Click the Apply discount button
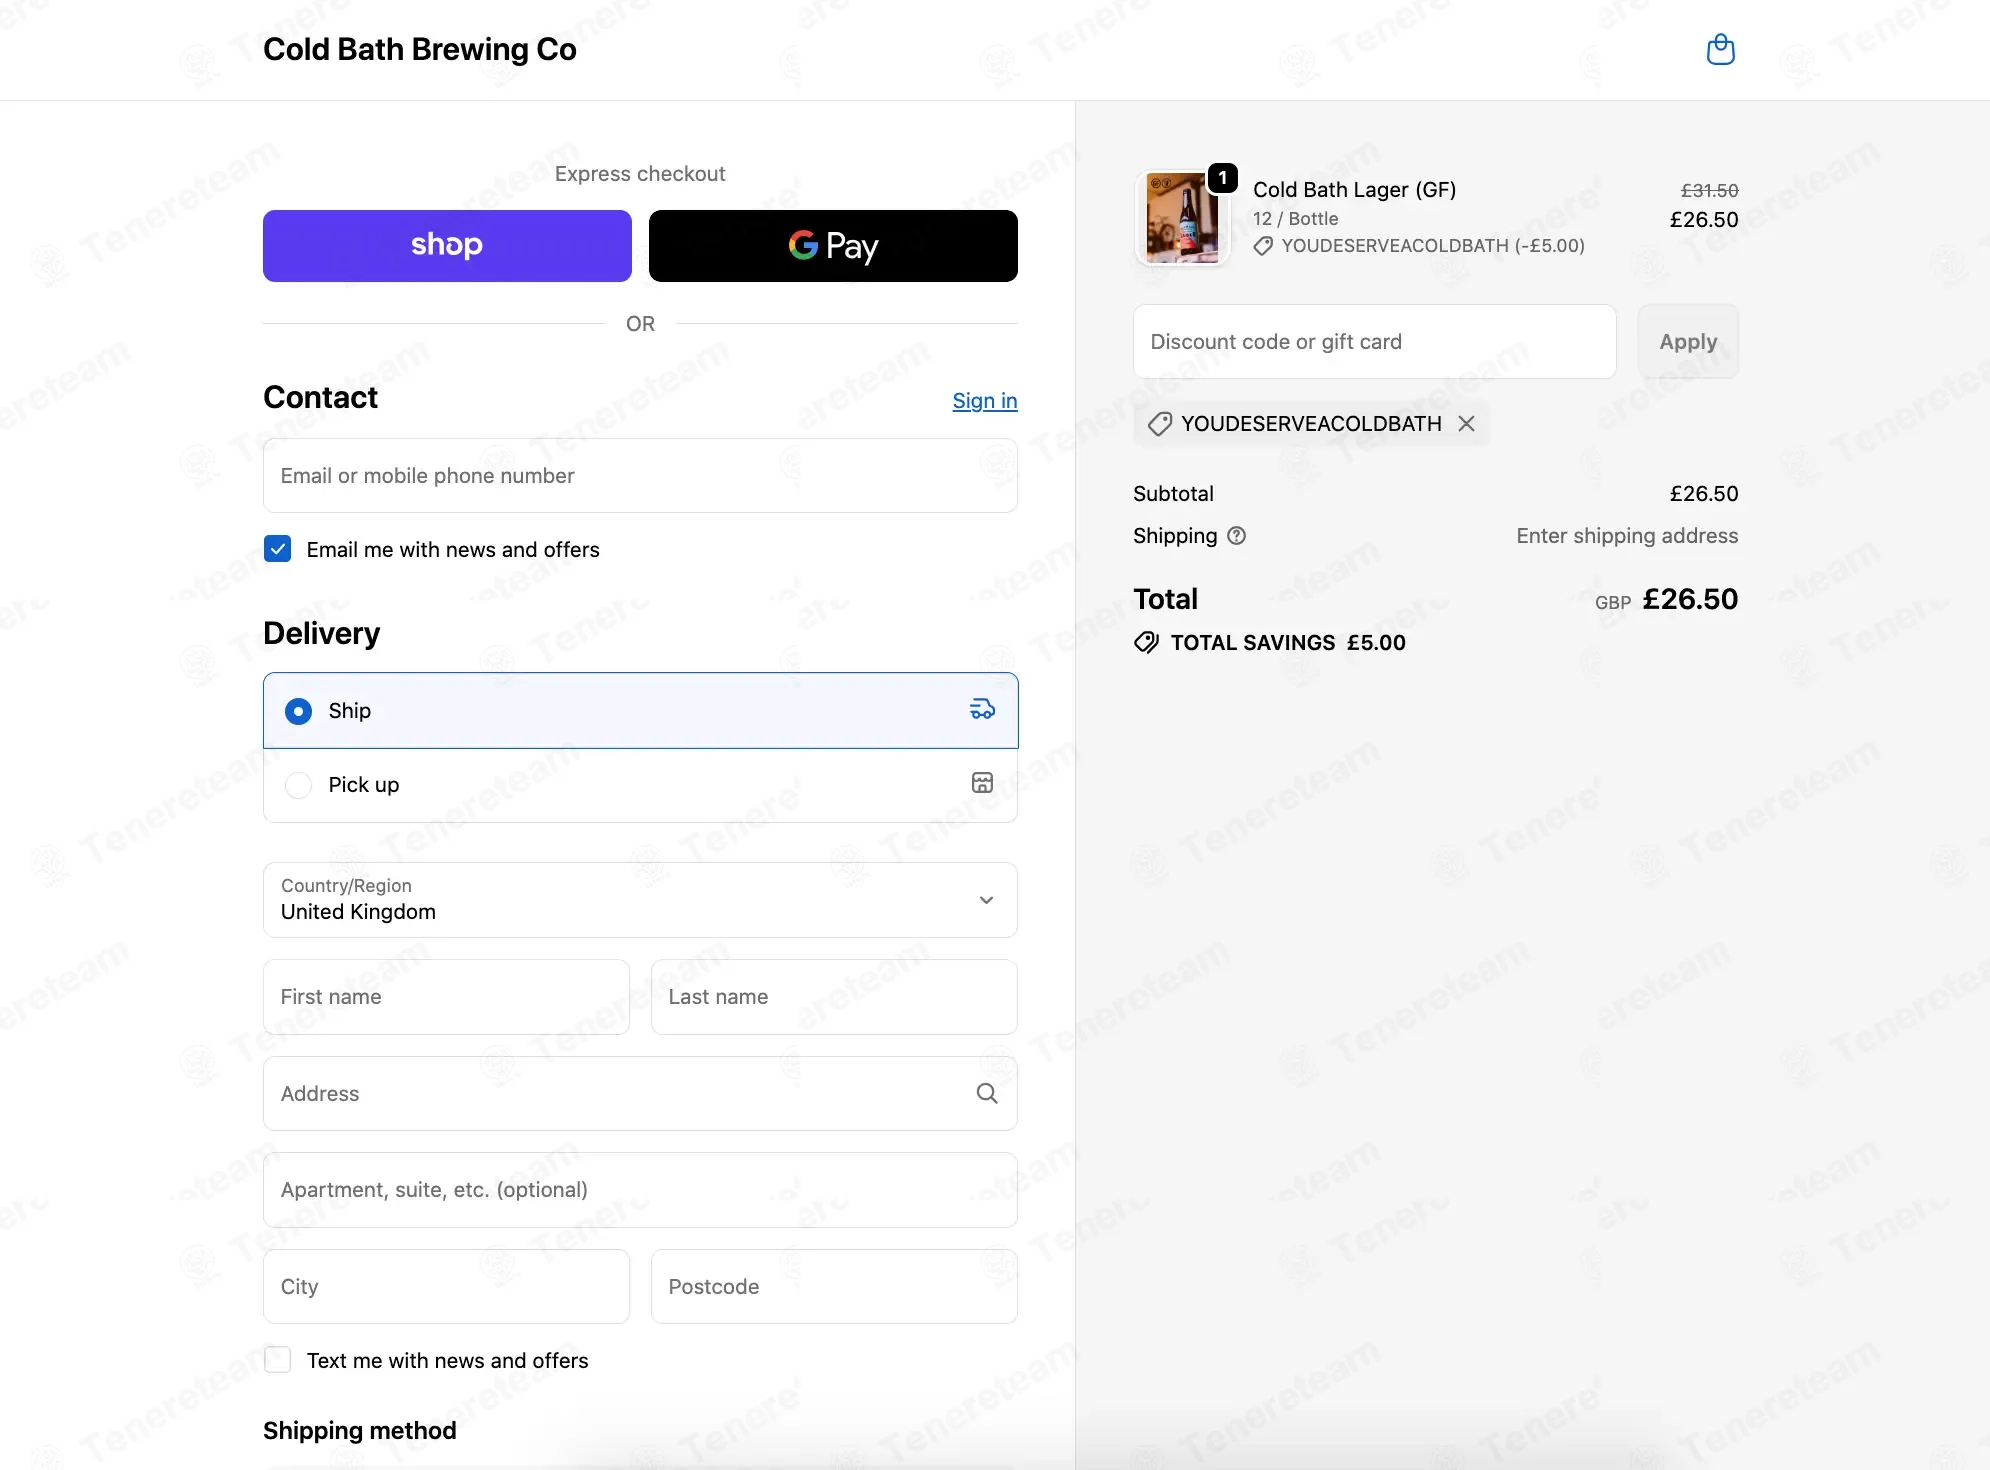 (x=1688, y=342)
